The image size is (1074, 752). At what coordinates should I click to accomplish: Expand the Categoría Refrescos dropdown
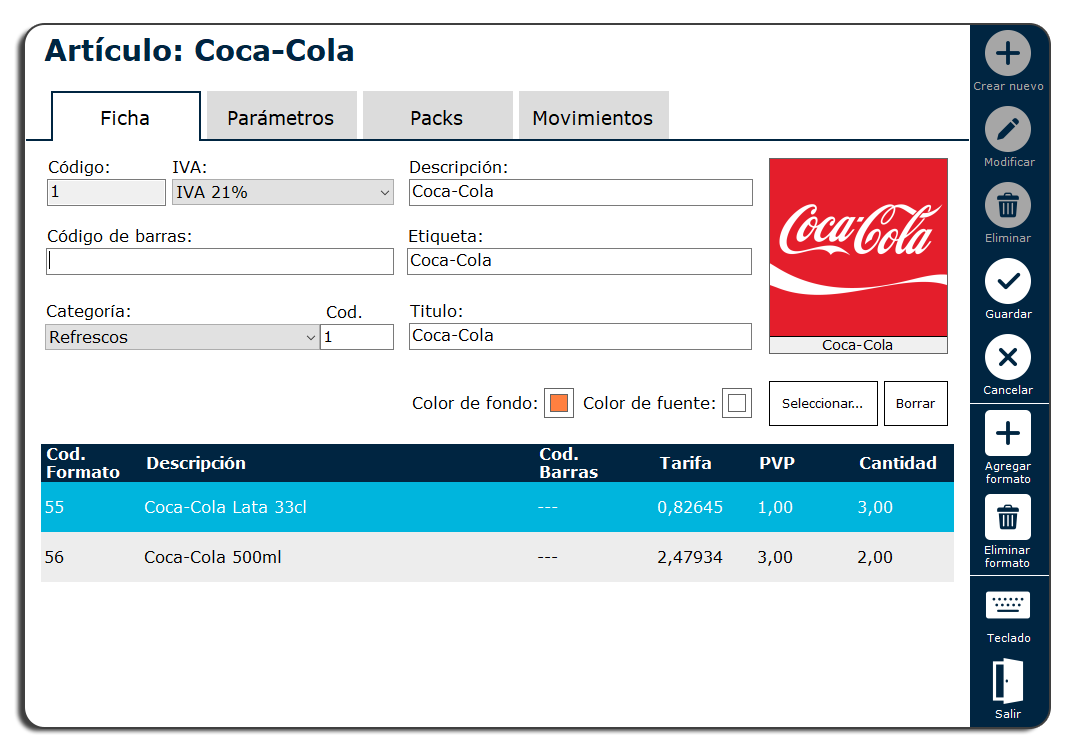coord(182,337)
